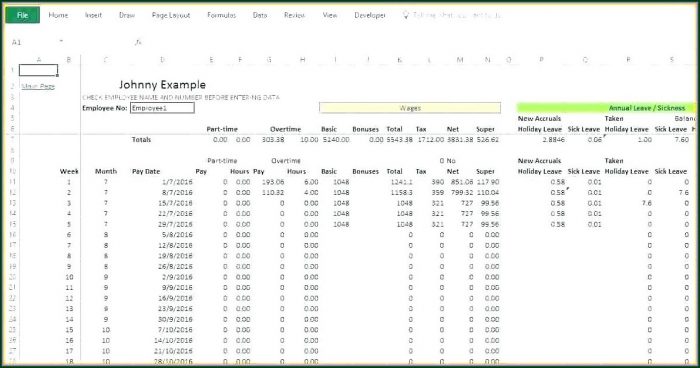The width and height of the screenshot is (700, 368).
Task: Select totals overtime pay 303.38
Action: point(273,139)
